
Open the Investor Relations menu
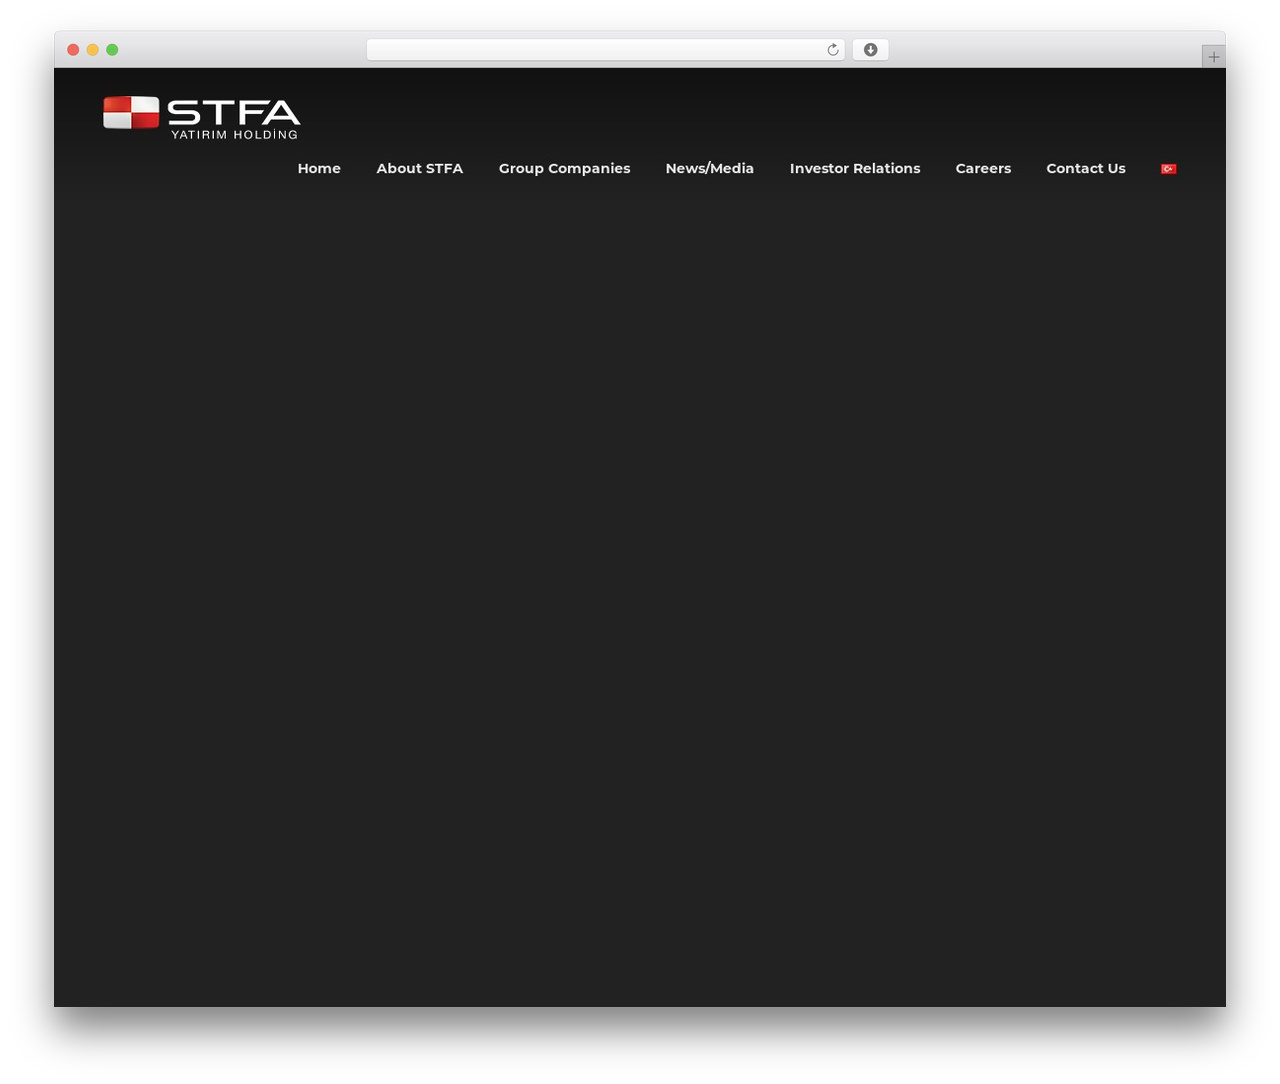855,169
